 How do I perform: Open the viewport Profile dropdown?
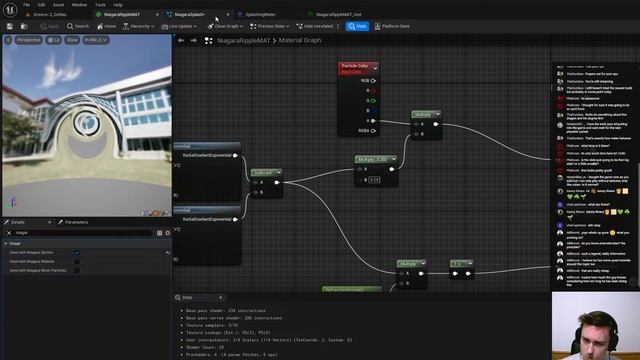tap(96, 40)
